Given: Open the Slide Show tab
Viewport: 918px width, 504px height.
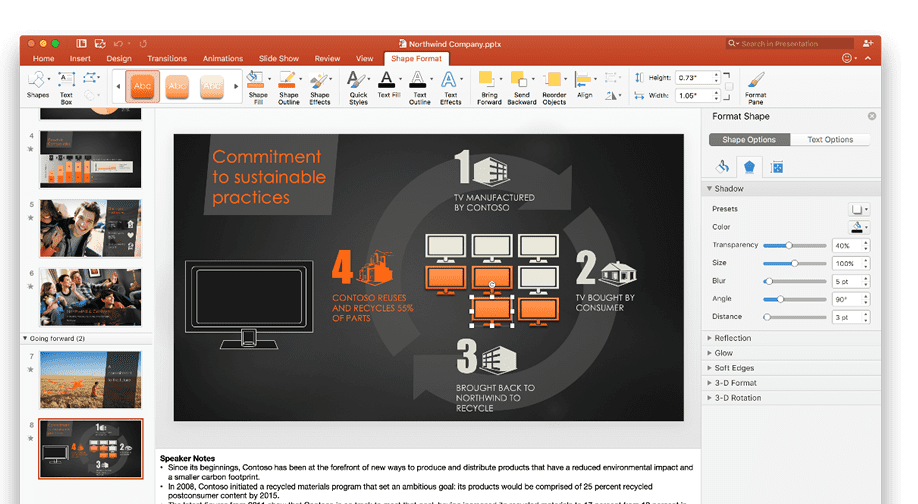Looking at the screenshot, I should click(x=279, y=59).
